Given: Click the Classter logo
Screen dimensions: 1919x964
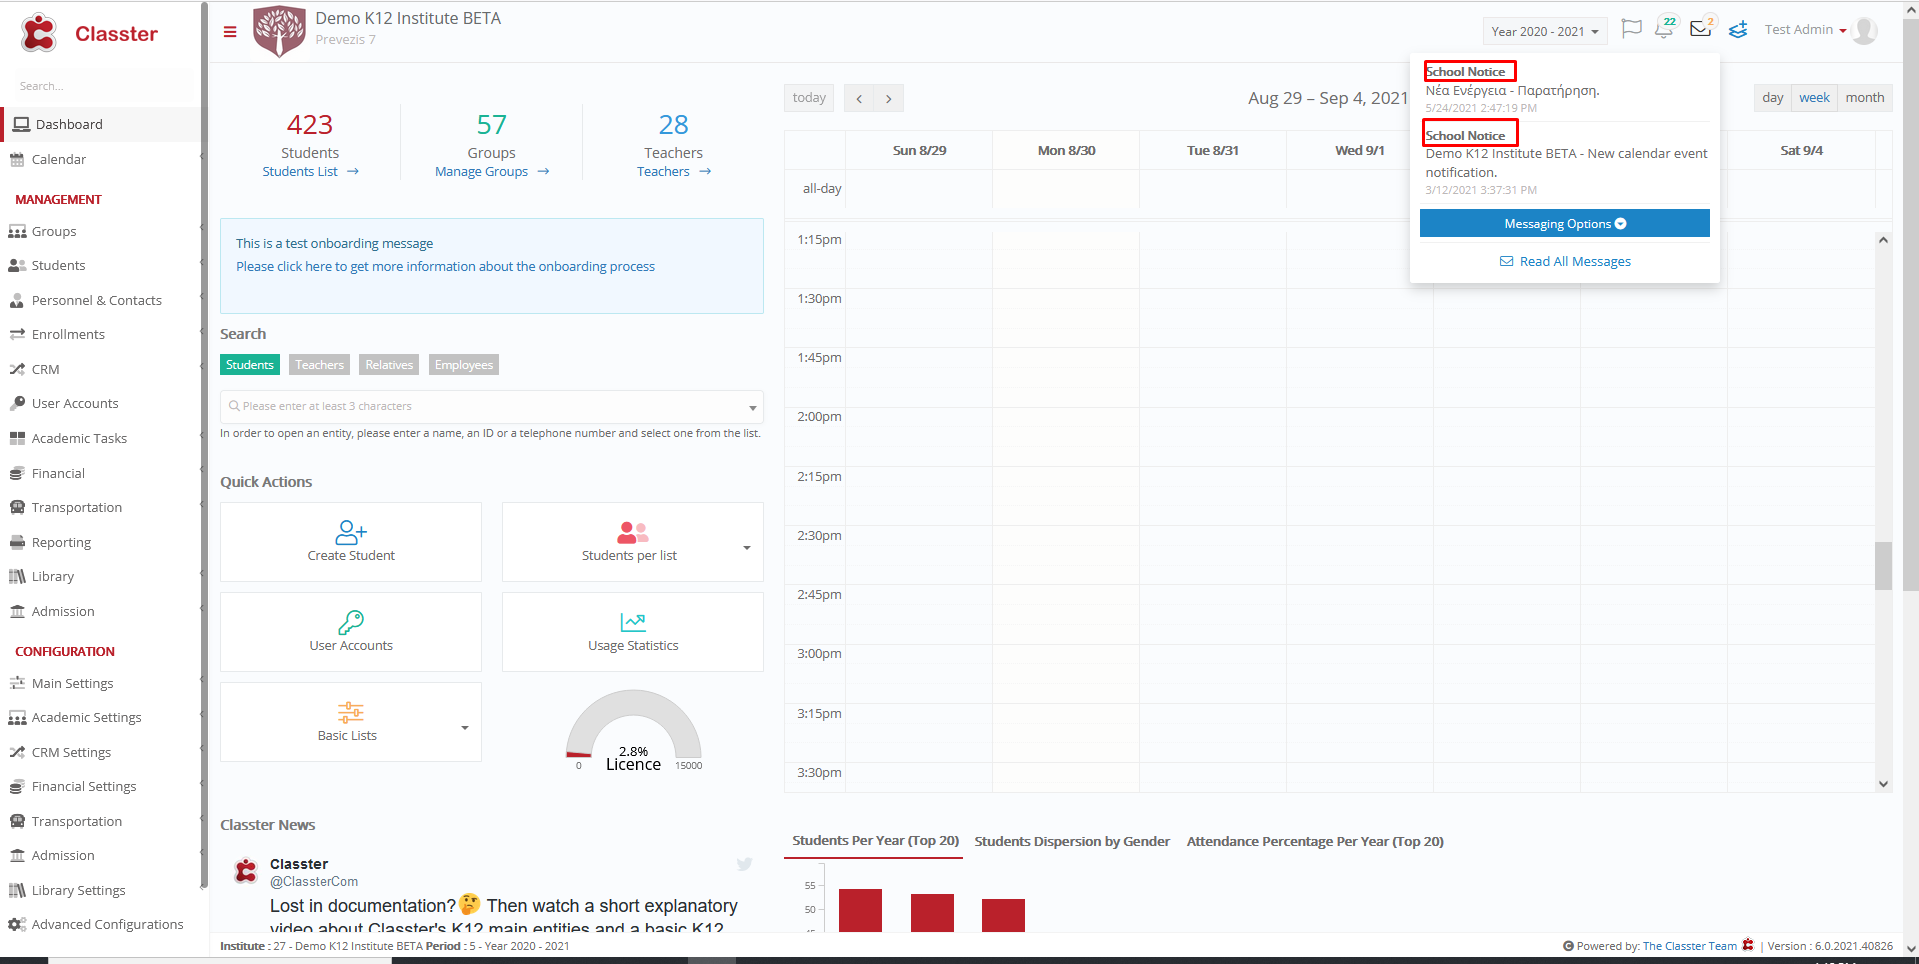Looking at the screenshot, I should click(x=90, y=34).
